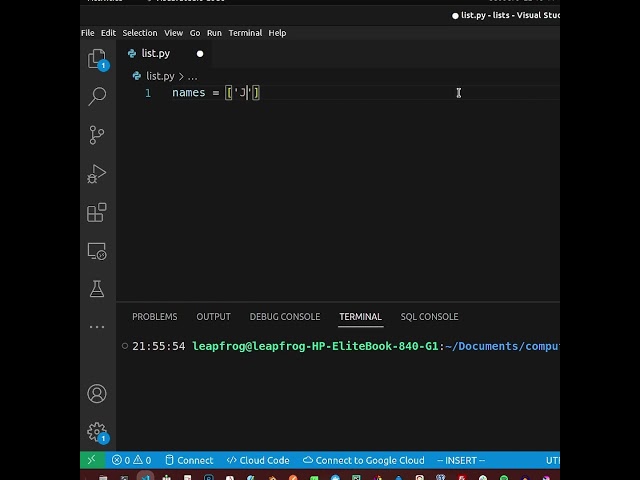Viewport: 640px width, 480px height.
Task: Switch to the SQL CONSOLE tab
Action: coord(429,317)
